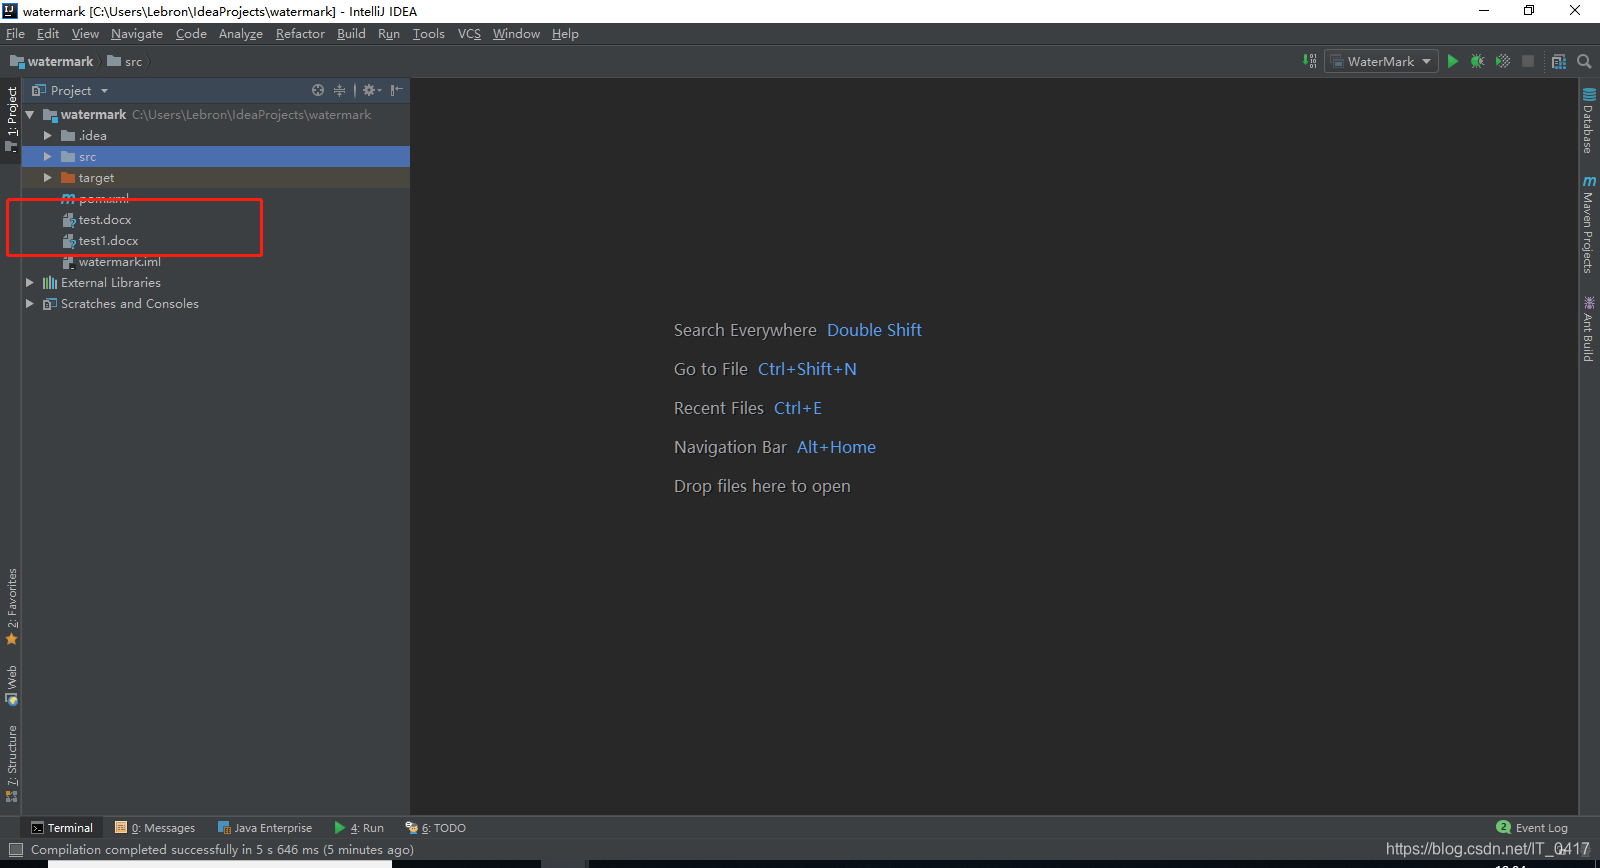Image resolution: width=1600 pixels, height=868 pixels.
Task: Open Maven Projects side panel
Action: [x=1589, y=224]
